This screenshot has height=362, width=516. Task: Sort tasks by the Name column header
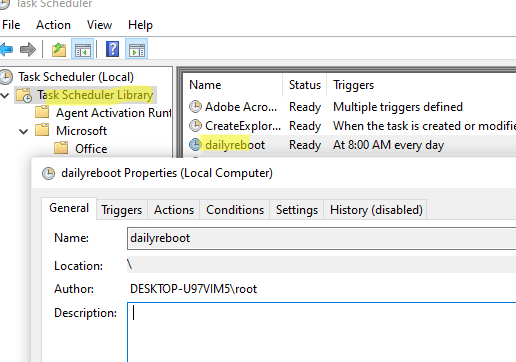point(233,85)
